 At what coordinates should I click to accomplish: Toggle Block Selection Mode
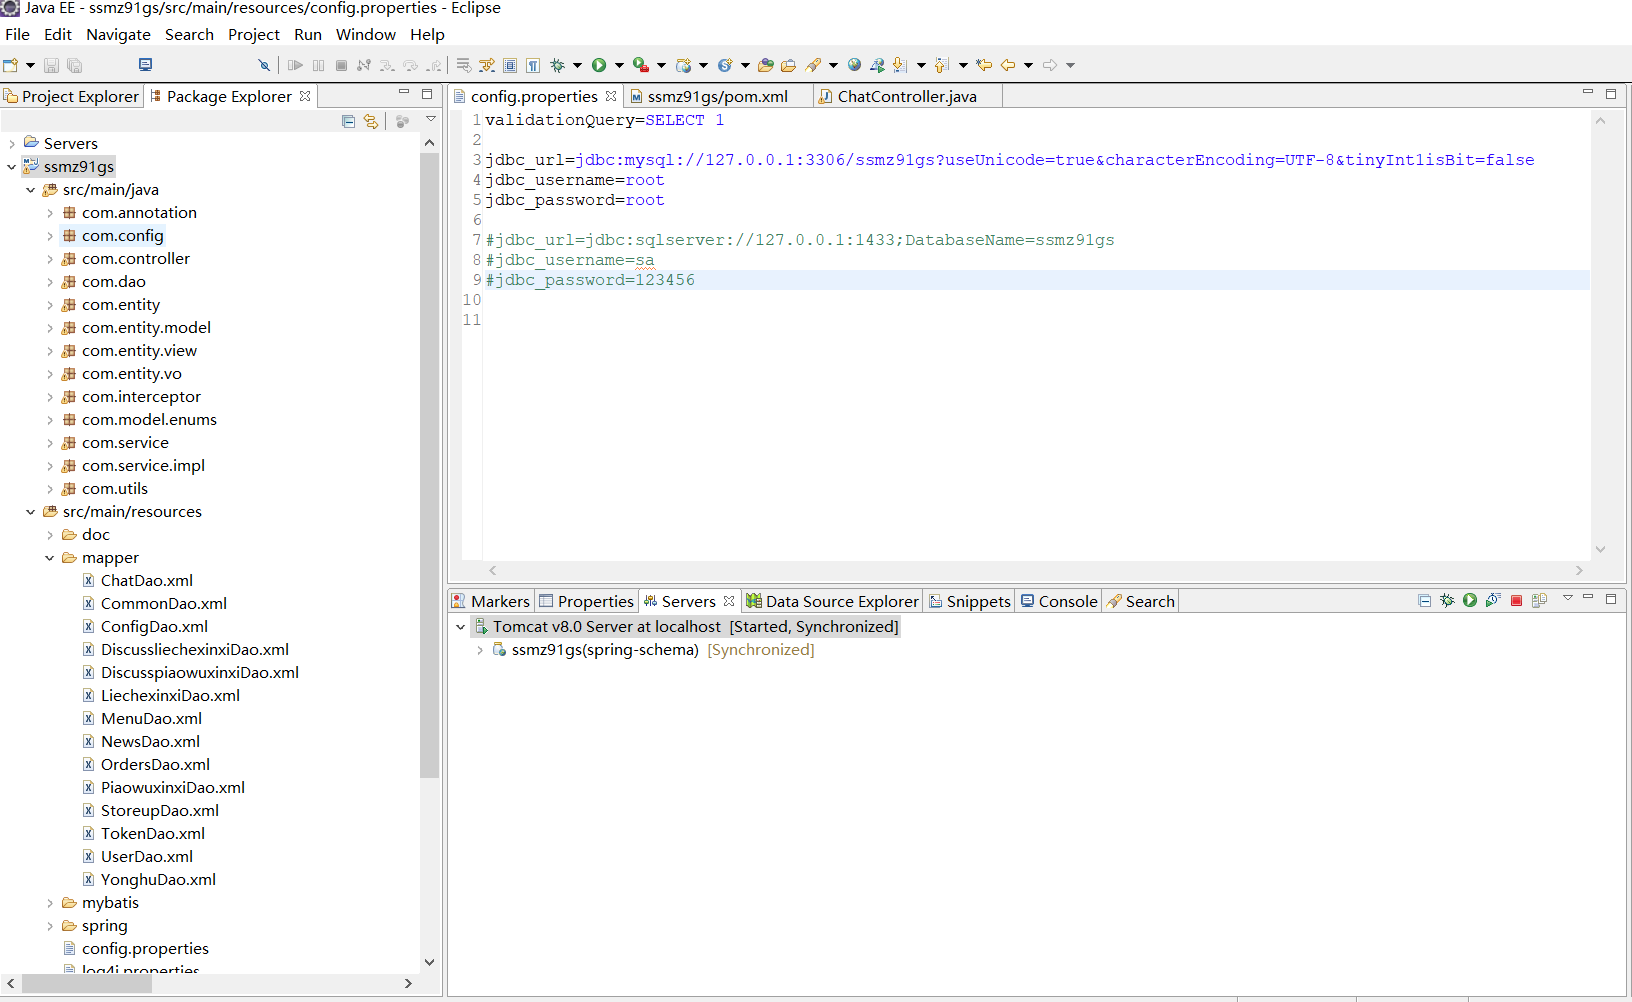(510, 65)
